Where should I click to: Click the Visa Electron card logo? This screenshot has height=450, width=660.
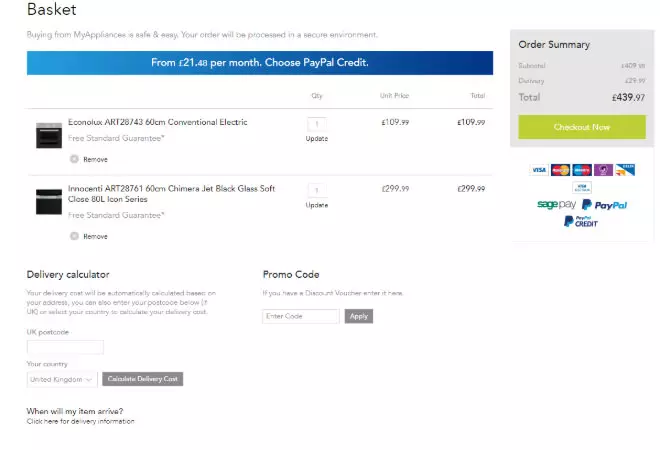point(582,187)
